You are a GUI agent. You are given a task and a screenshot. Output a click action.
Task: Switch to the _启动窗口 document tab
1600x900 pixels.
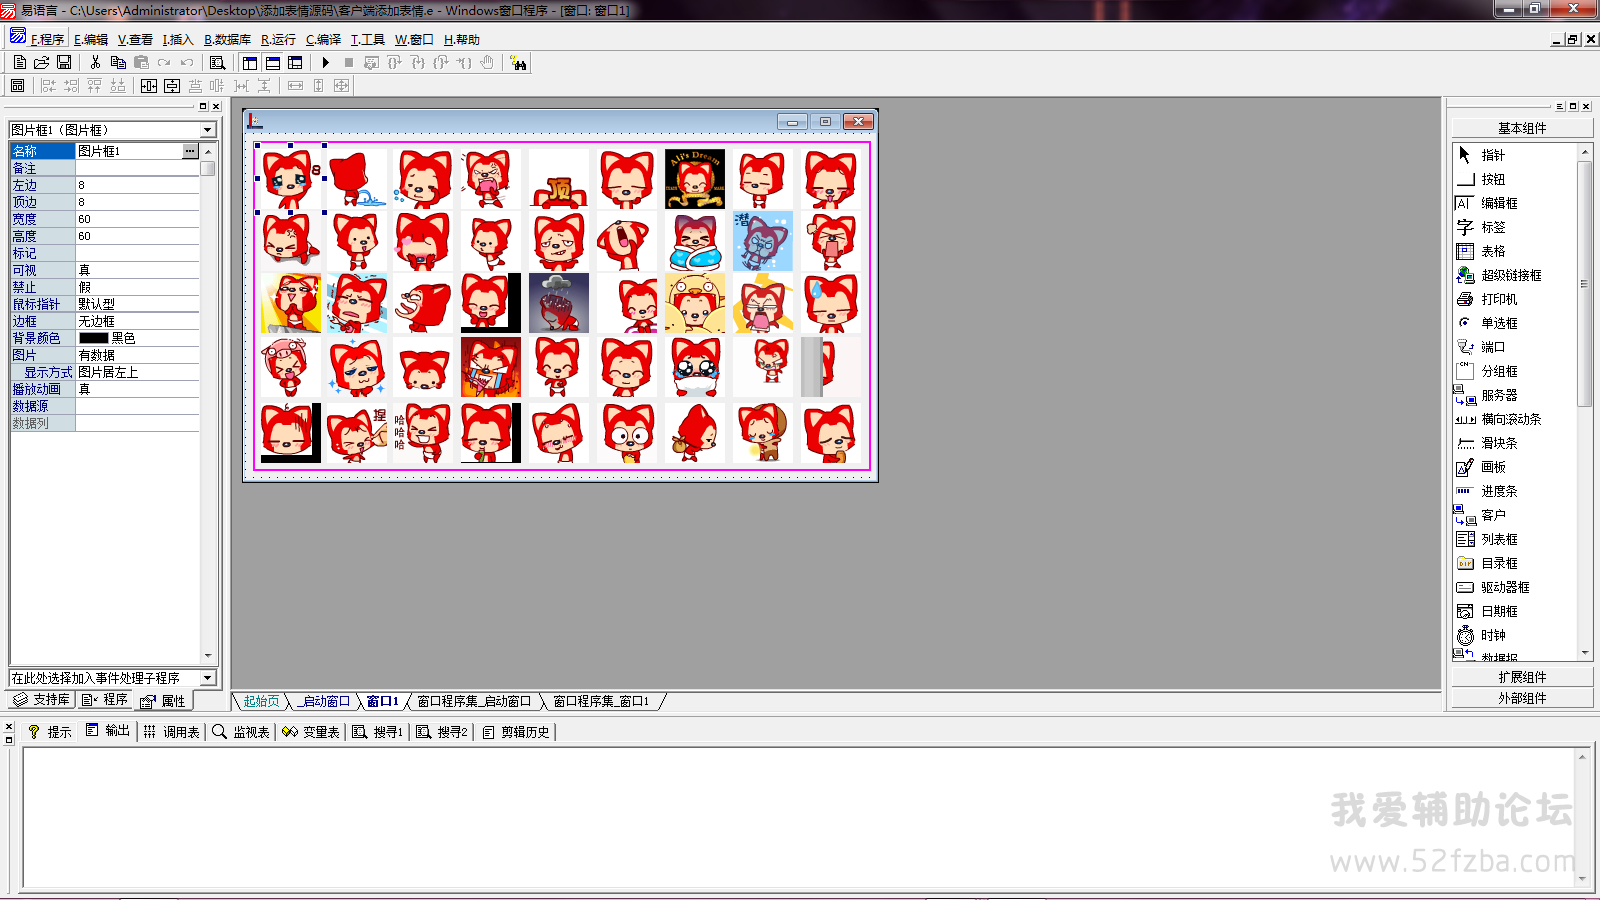coord(324,701)
